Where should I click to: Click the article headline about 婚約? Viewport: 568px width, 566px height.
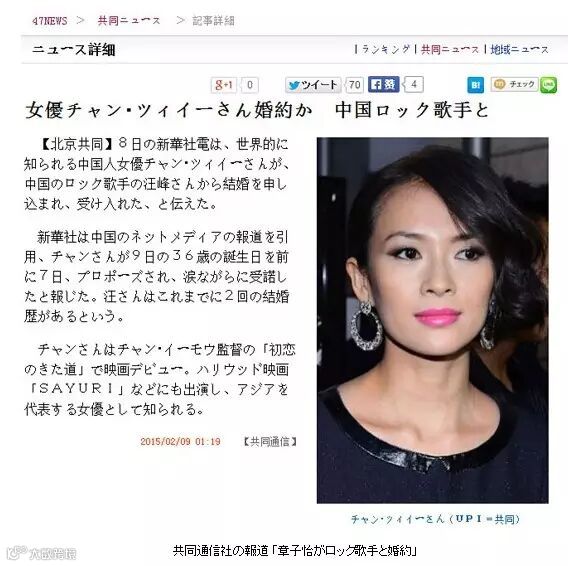(x=257, y=110)
